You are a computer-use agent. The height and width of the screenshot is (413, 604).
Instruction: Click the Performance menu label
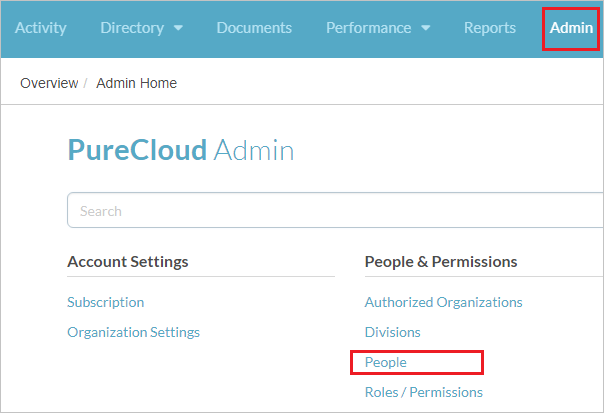[x=368, y=28]
